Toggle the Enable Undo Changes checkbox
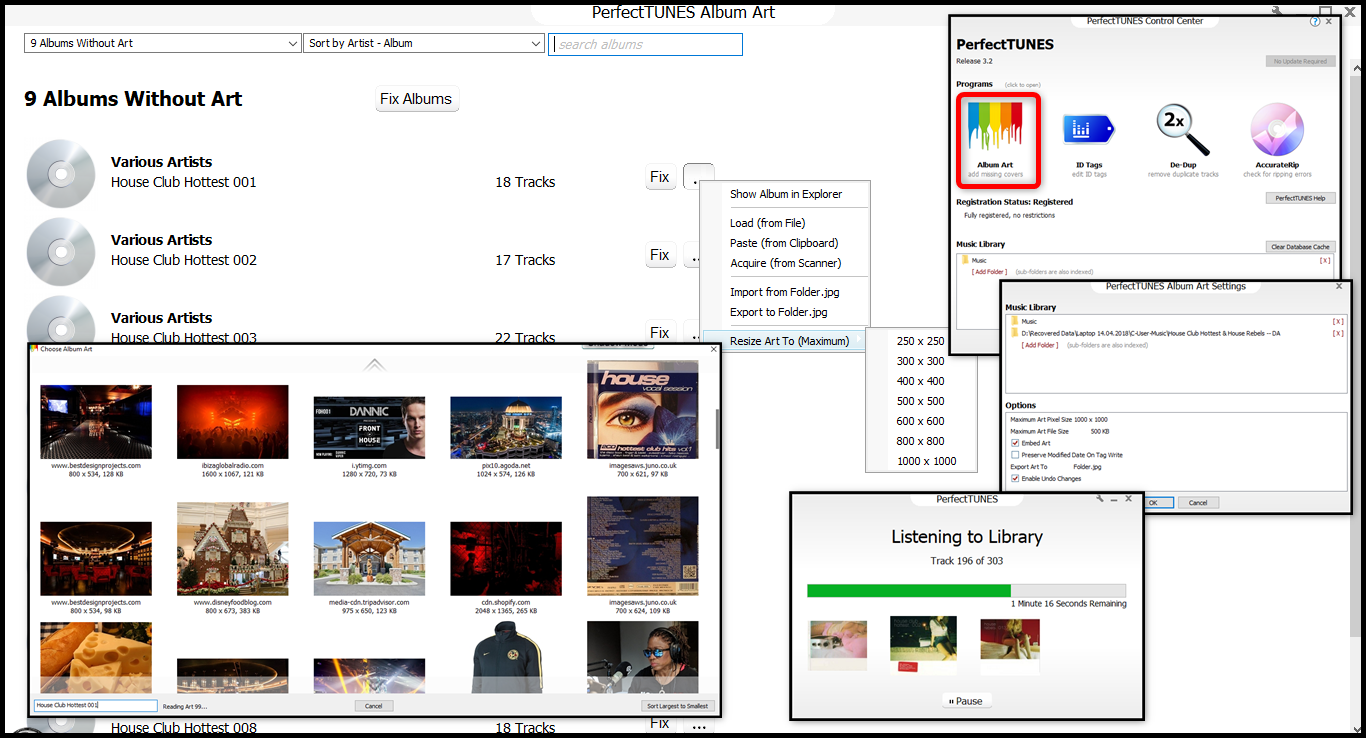Image resolution: width=1366 pixels, height=738 pixels. tap(1016, 479)
